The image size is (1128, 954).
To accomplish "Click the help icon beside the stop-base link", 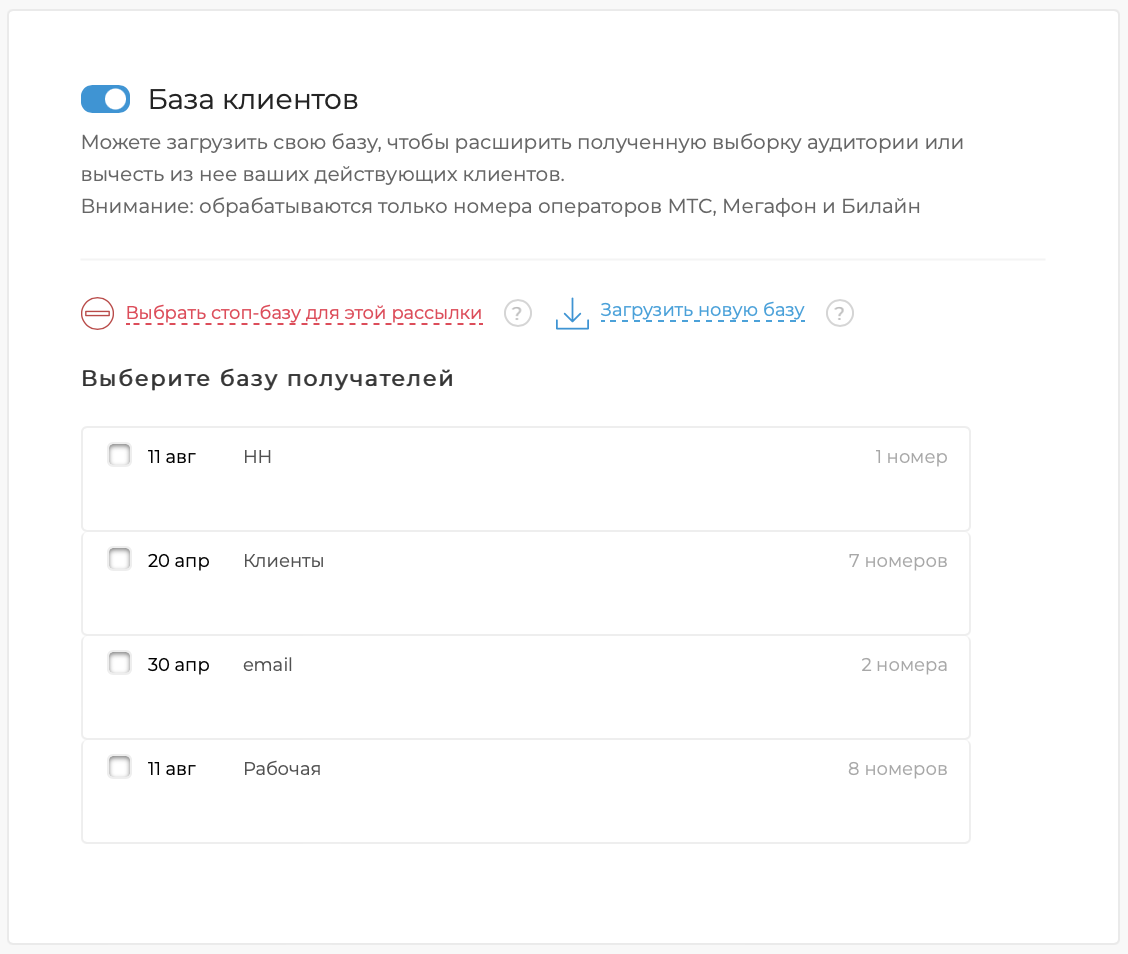I will (x=517, y=313).
